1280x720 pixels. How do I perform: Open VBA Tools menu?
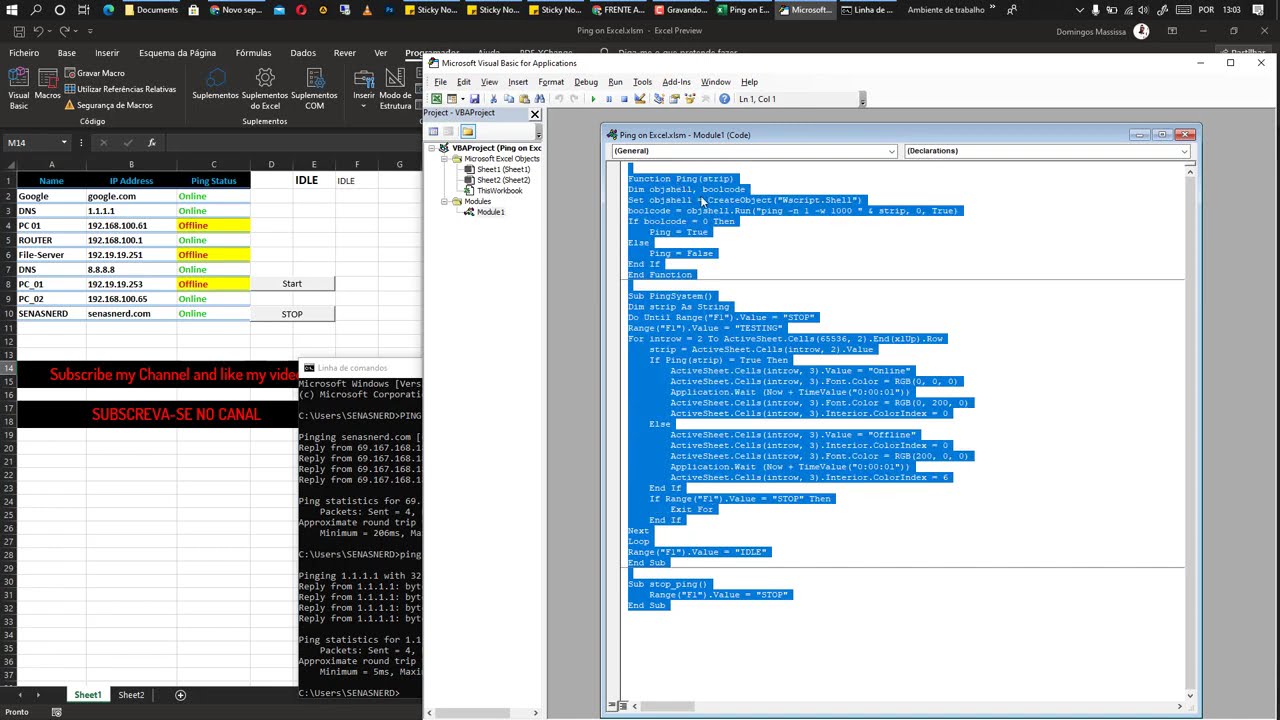pyautogui.click(x=642, y=82)
